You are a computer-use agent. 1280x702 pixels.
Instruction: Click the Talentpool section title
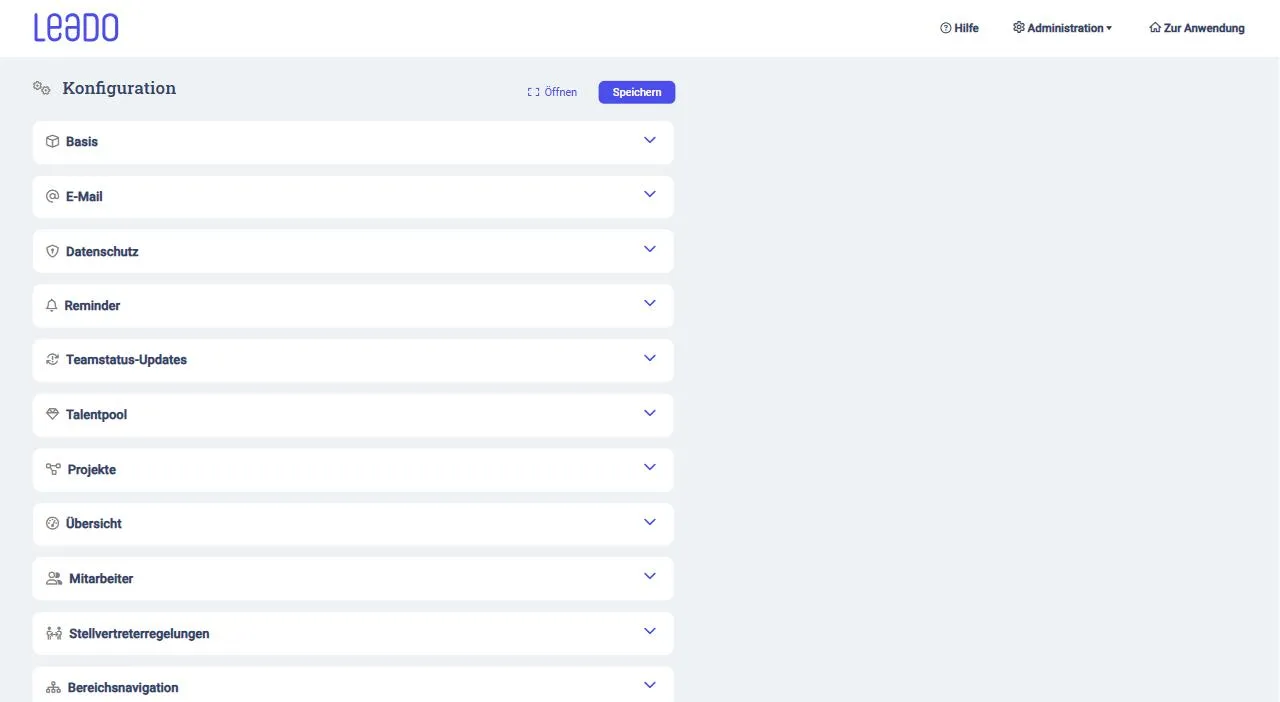pos(96,415)
